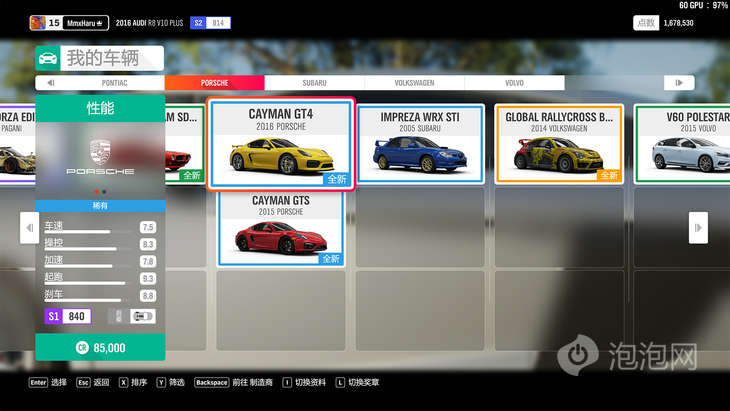Viewport: 730px width, 411px height.
Task: Click the 全新 tag on Global Rallycross card
Action: (609, 175)
